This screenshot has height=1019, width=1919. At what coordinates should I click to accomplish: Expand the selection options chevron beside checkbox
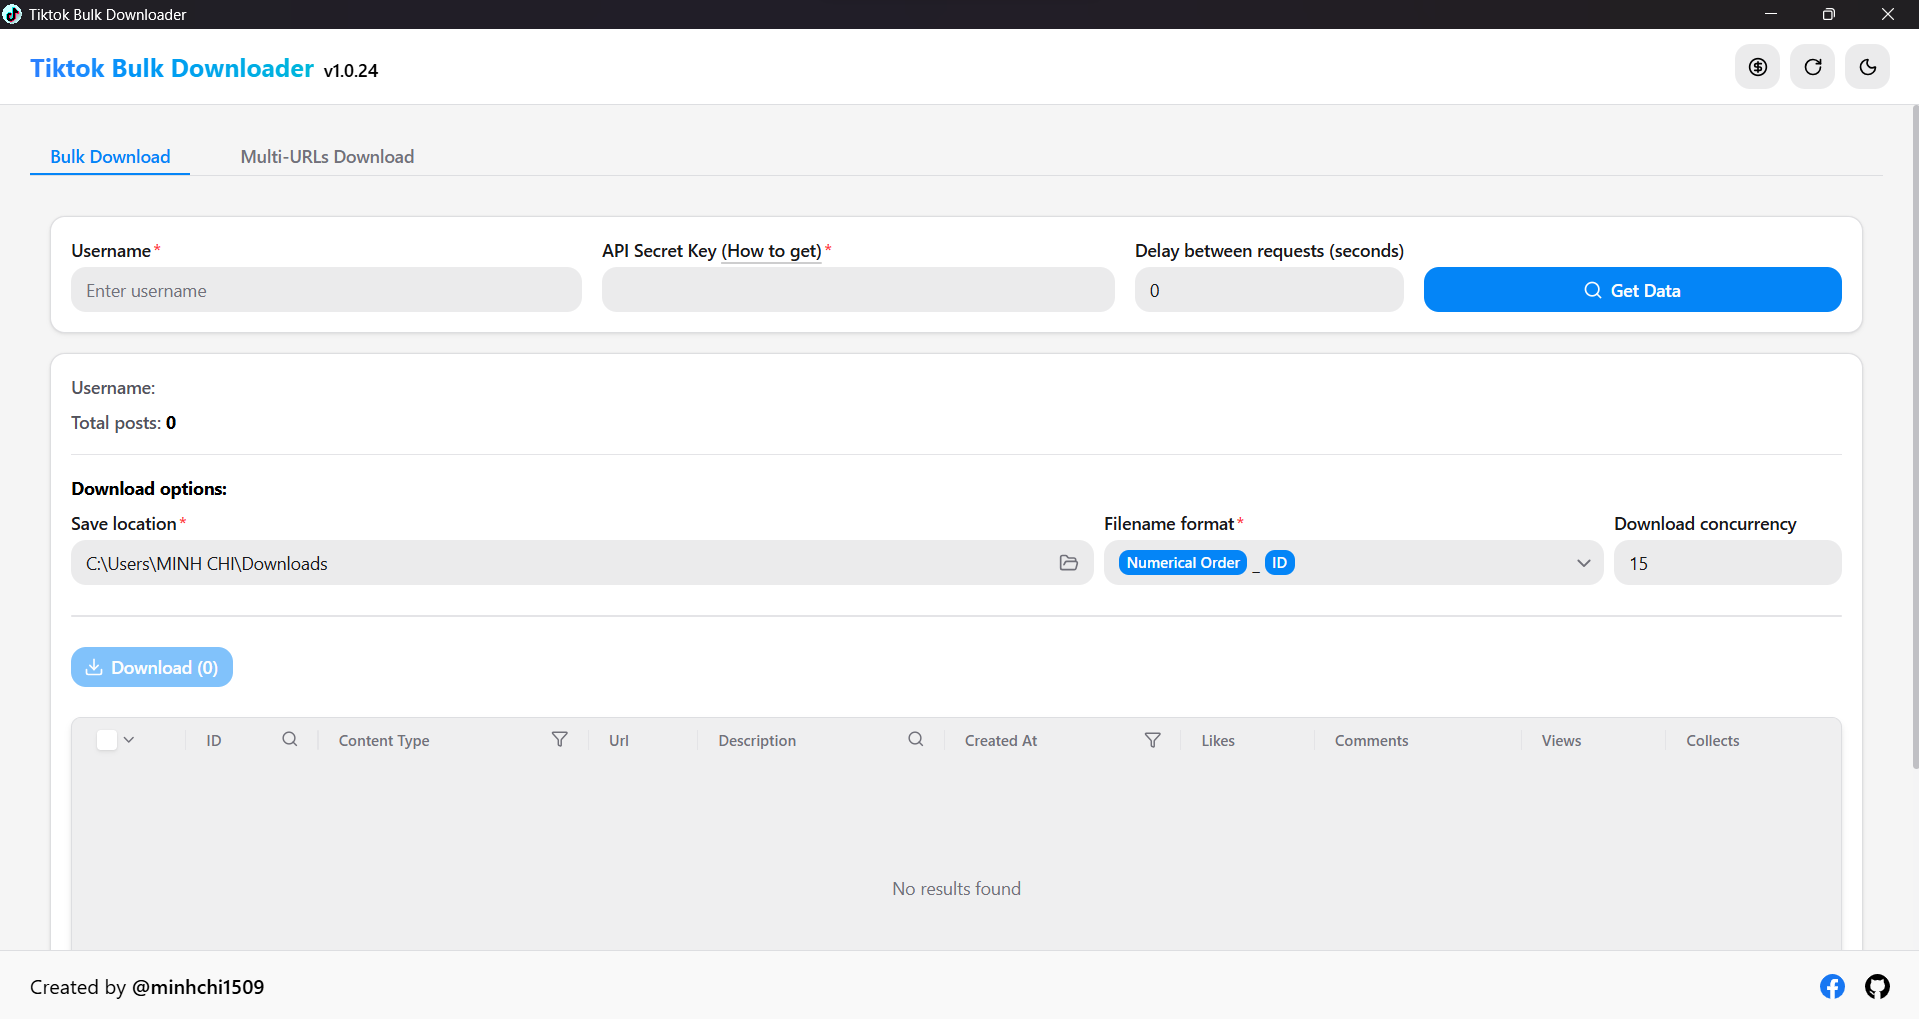[x=129, y=740]
